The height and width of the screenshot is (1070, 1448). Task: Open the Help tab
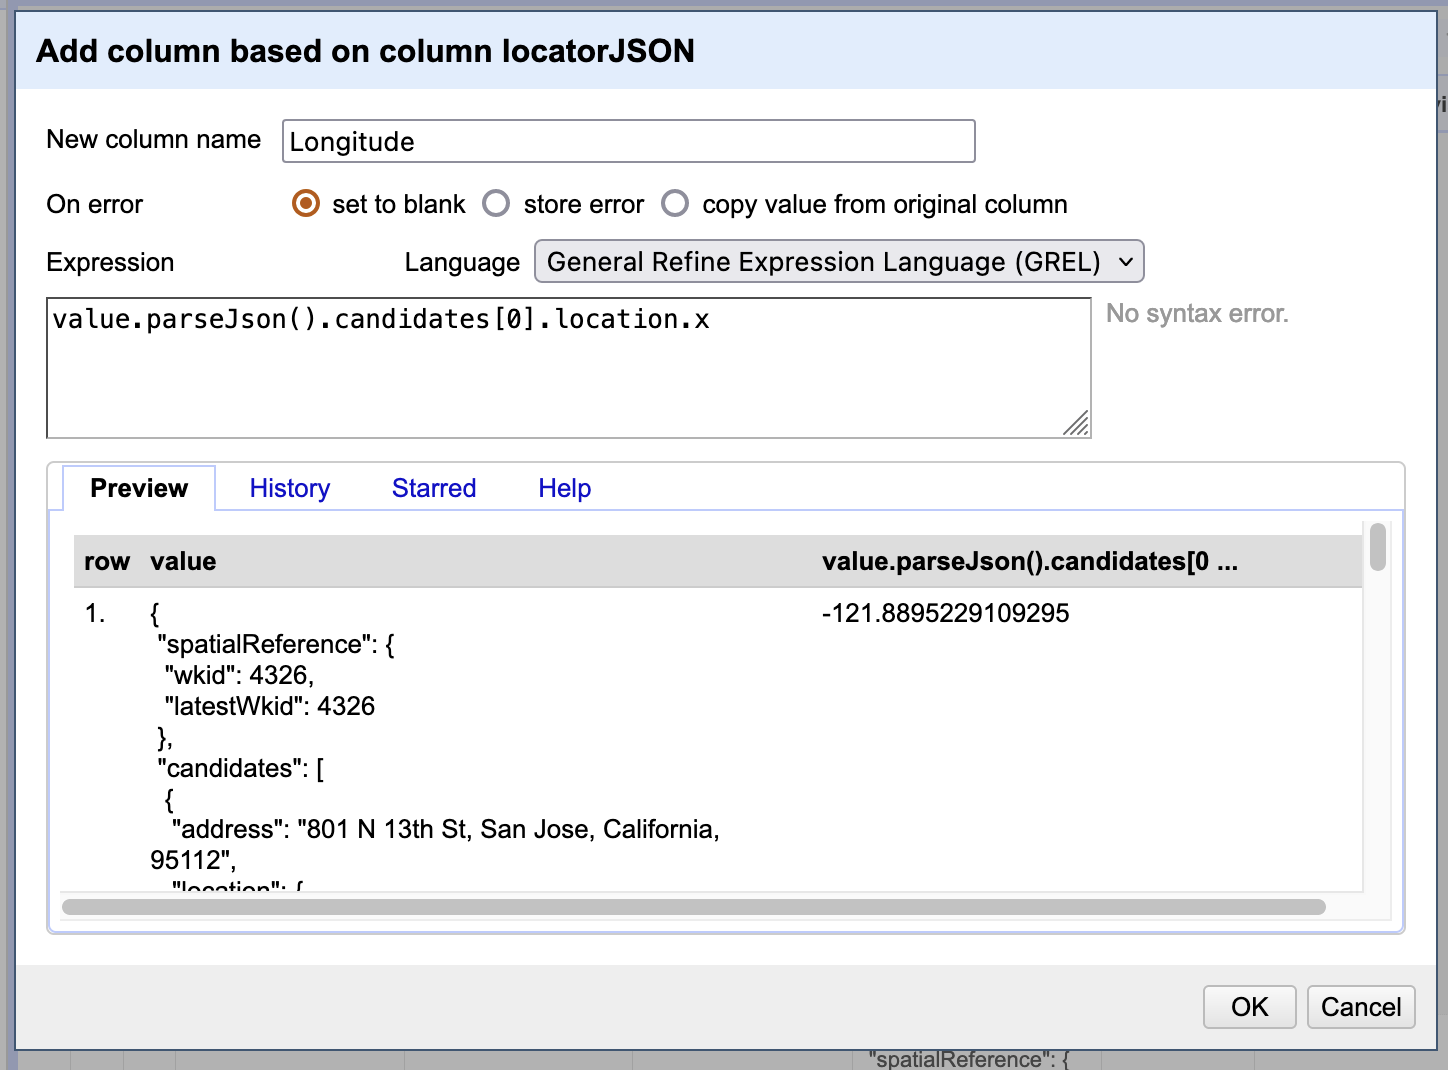click(x=564, y=488)
